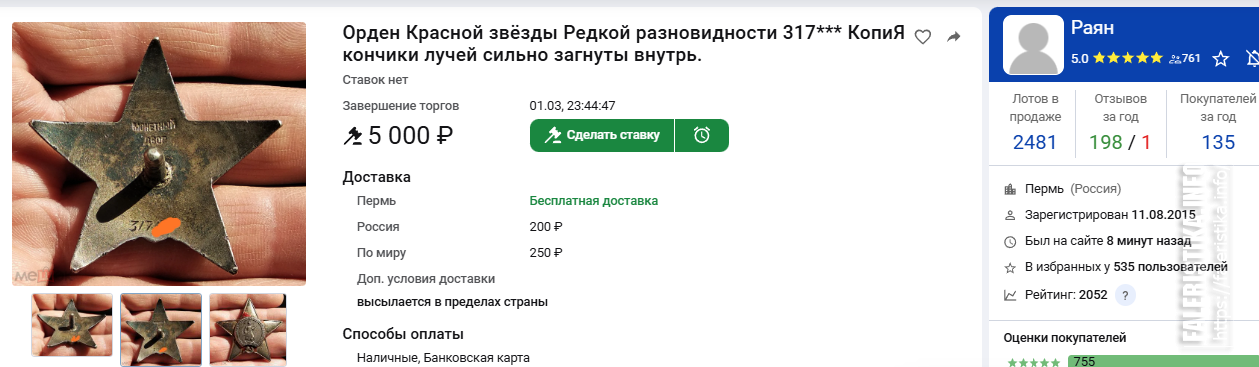Click the share arrow icon beside title

pos(953,37)
